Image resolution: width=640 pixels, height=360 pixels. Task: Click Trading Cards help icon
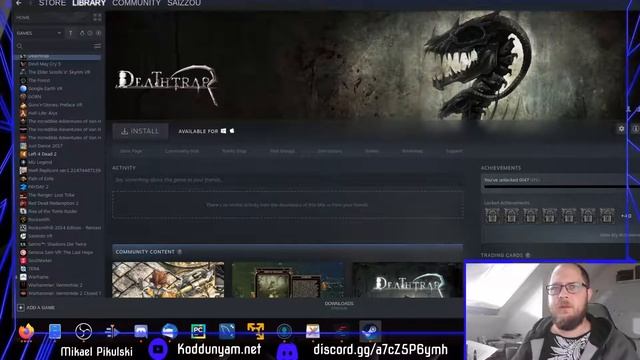click(x=528, y=255)
